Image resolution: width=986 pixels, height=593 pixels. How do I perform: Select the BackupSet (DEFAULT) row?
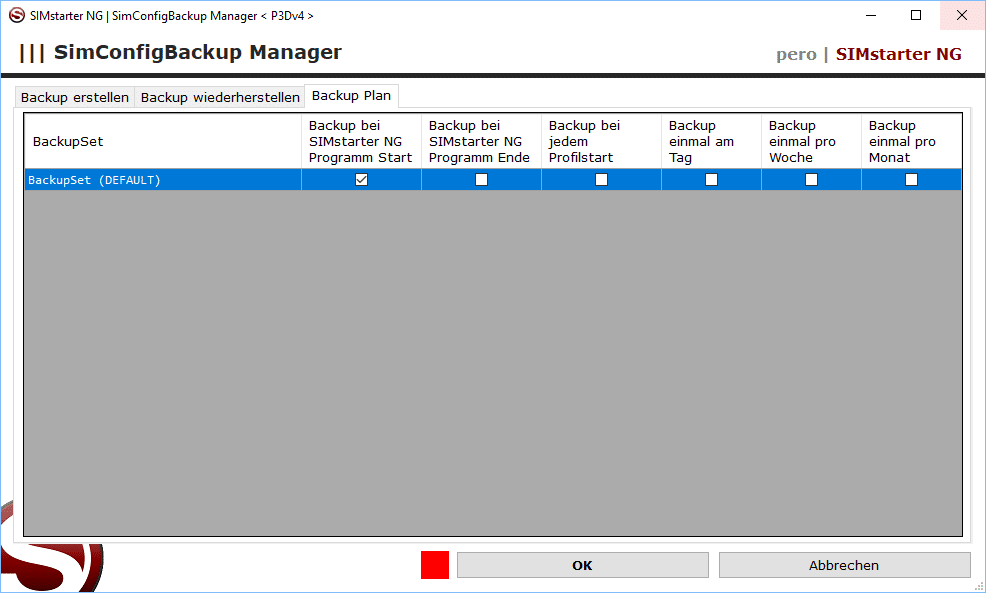pyautogui.click(x=160, y=180)
